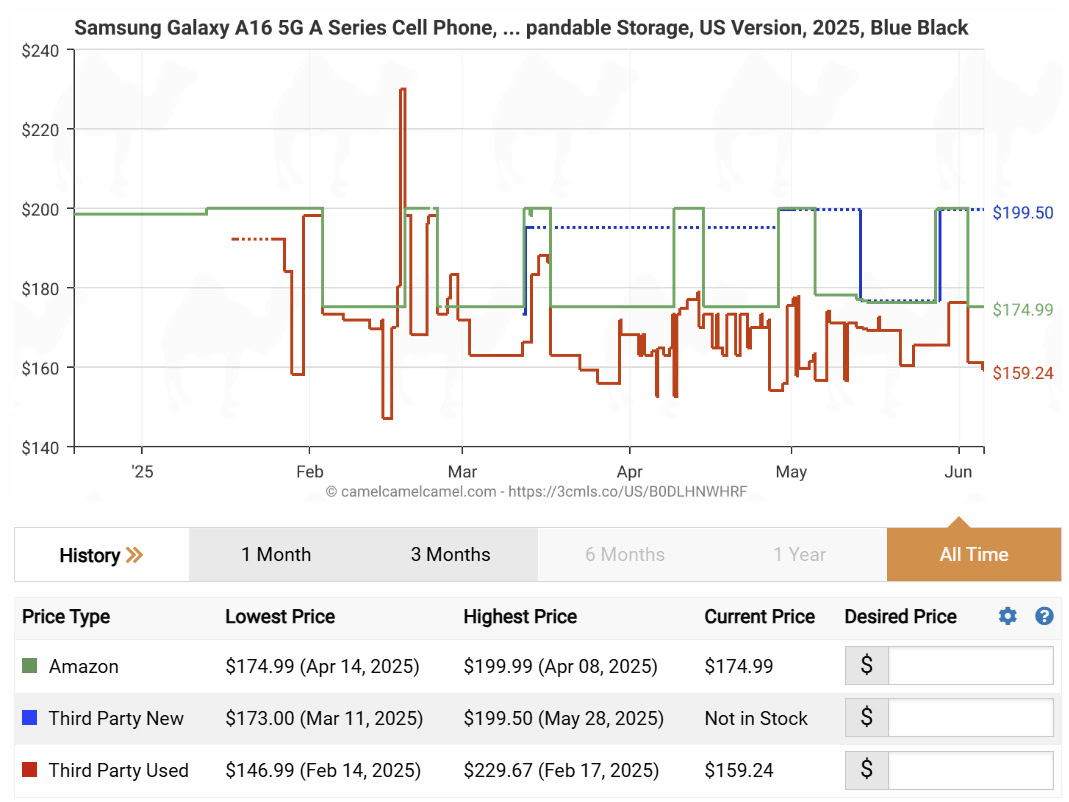The image size is (1069, 802).
Task: Click the $229.67 price spike on chart
Action: pyautogui.click(x=402, y=90)
